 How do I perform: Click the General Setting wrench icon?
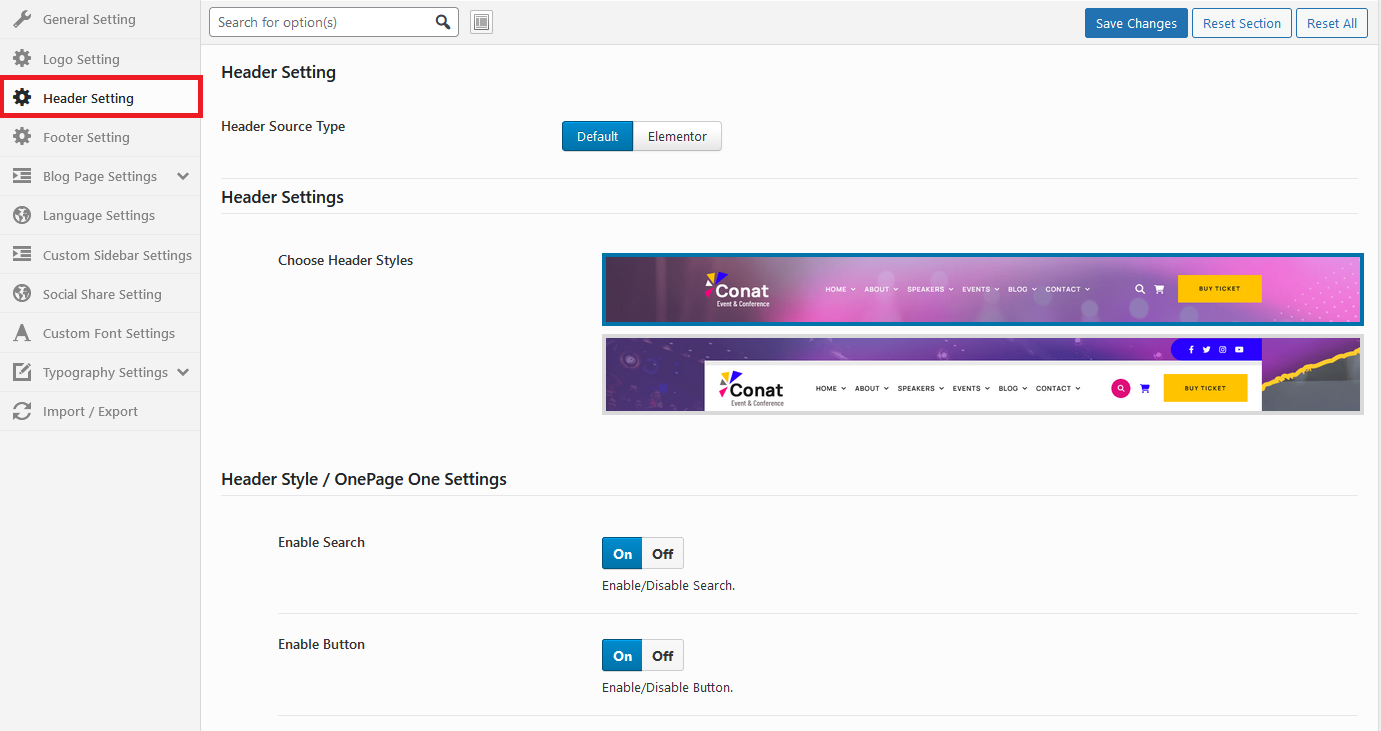[x=25, y=18]
